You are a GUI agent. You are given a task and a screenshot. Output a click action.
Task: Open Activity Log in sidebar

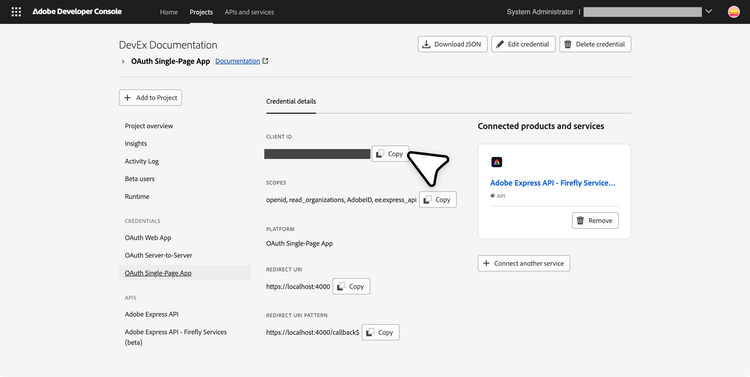(x=142, y=161)
